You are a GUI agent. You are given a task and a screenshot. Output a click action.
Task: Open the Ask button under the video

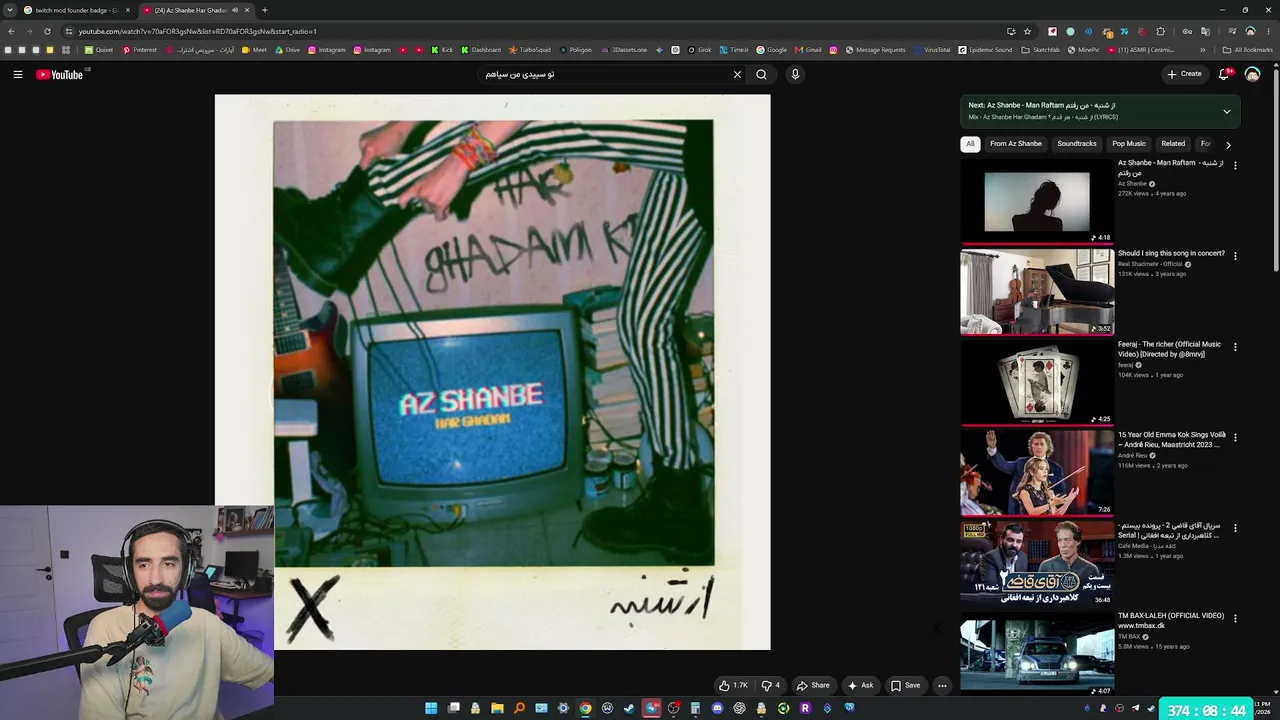click(x=860, y=685)
